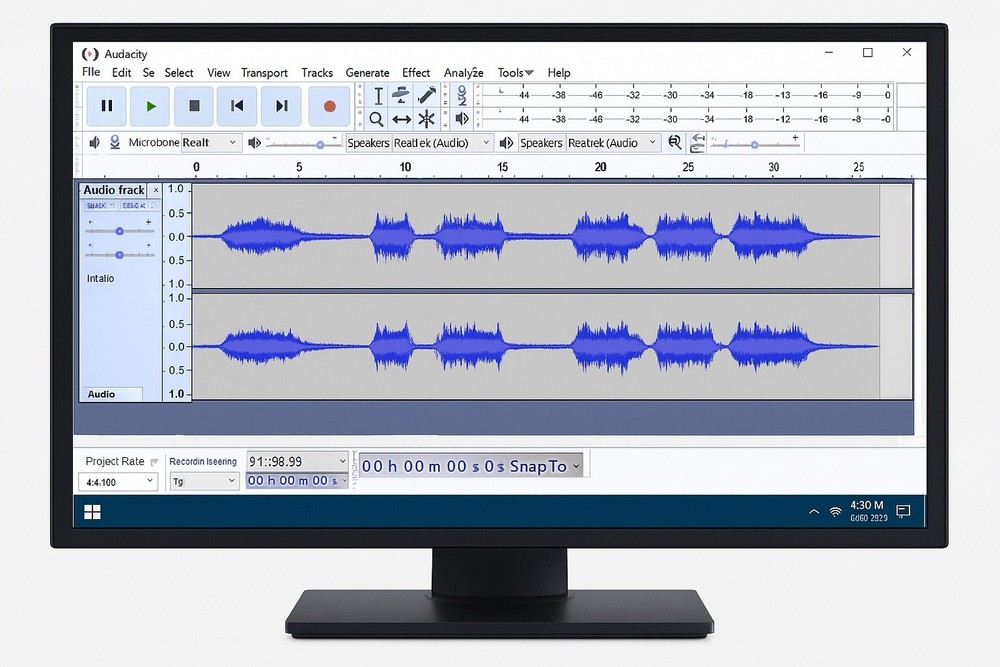Click the zoom magnifier icon after Reatrek dropdown
1000x667 pixels.
point(675,142)
